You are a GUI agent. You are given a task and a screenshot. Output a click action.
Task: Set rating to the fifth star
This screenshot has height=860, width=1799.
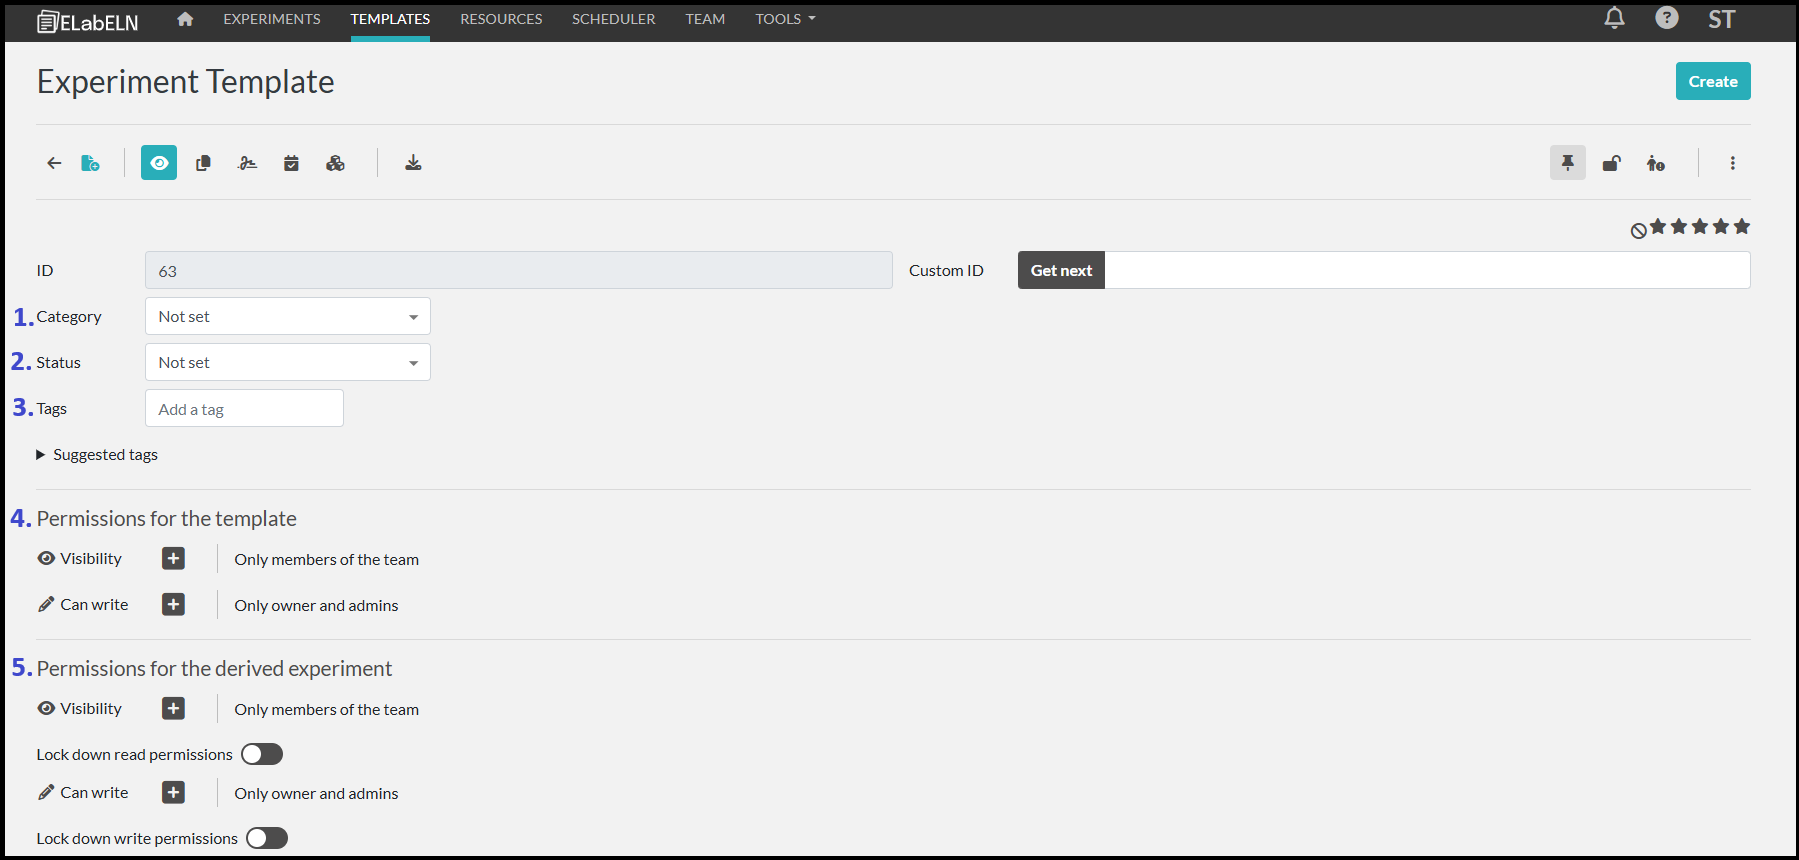click(1742, 227)
